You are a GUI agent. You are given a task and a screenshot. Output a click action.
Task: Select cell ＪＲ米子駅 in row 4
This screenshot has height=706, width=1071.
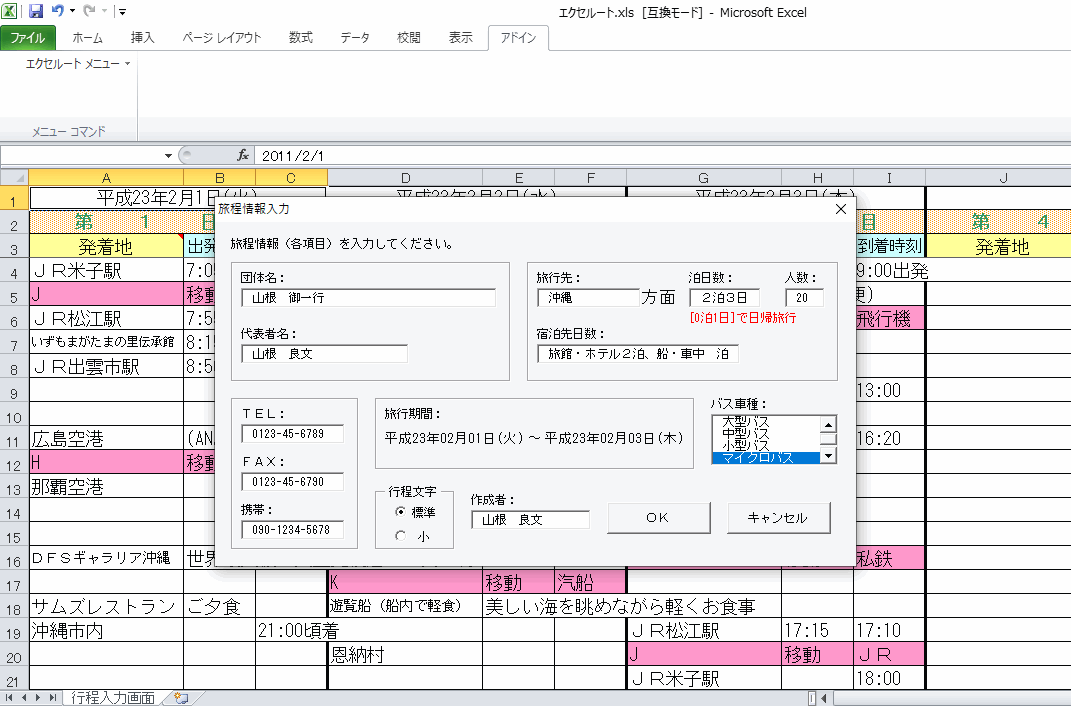tap(106, 270)
